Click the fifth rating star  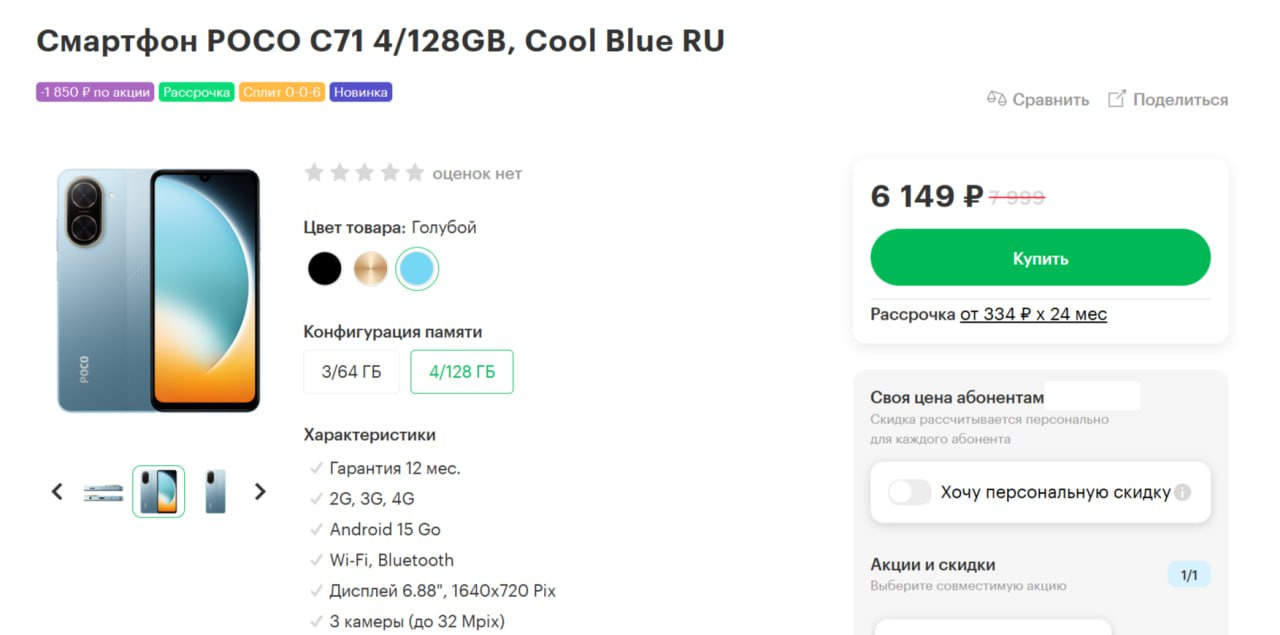(415, 173)
